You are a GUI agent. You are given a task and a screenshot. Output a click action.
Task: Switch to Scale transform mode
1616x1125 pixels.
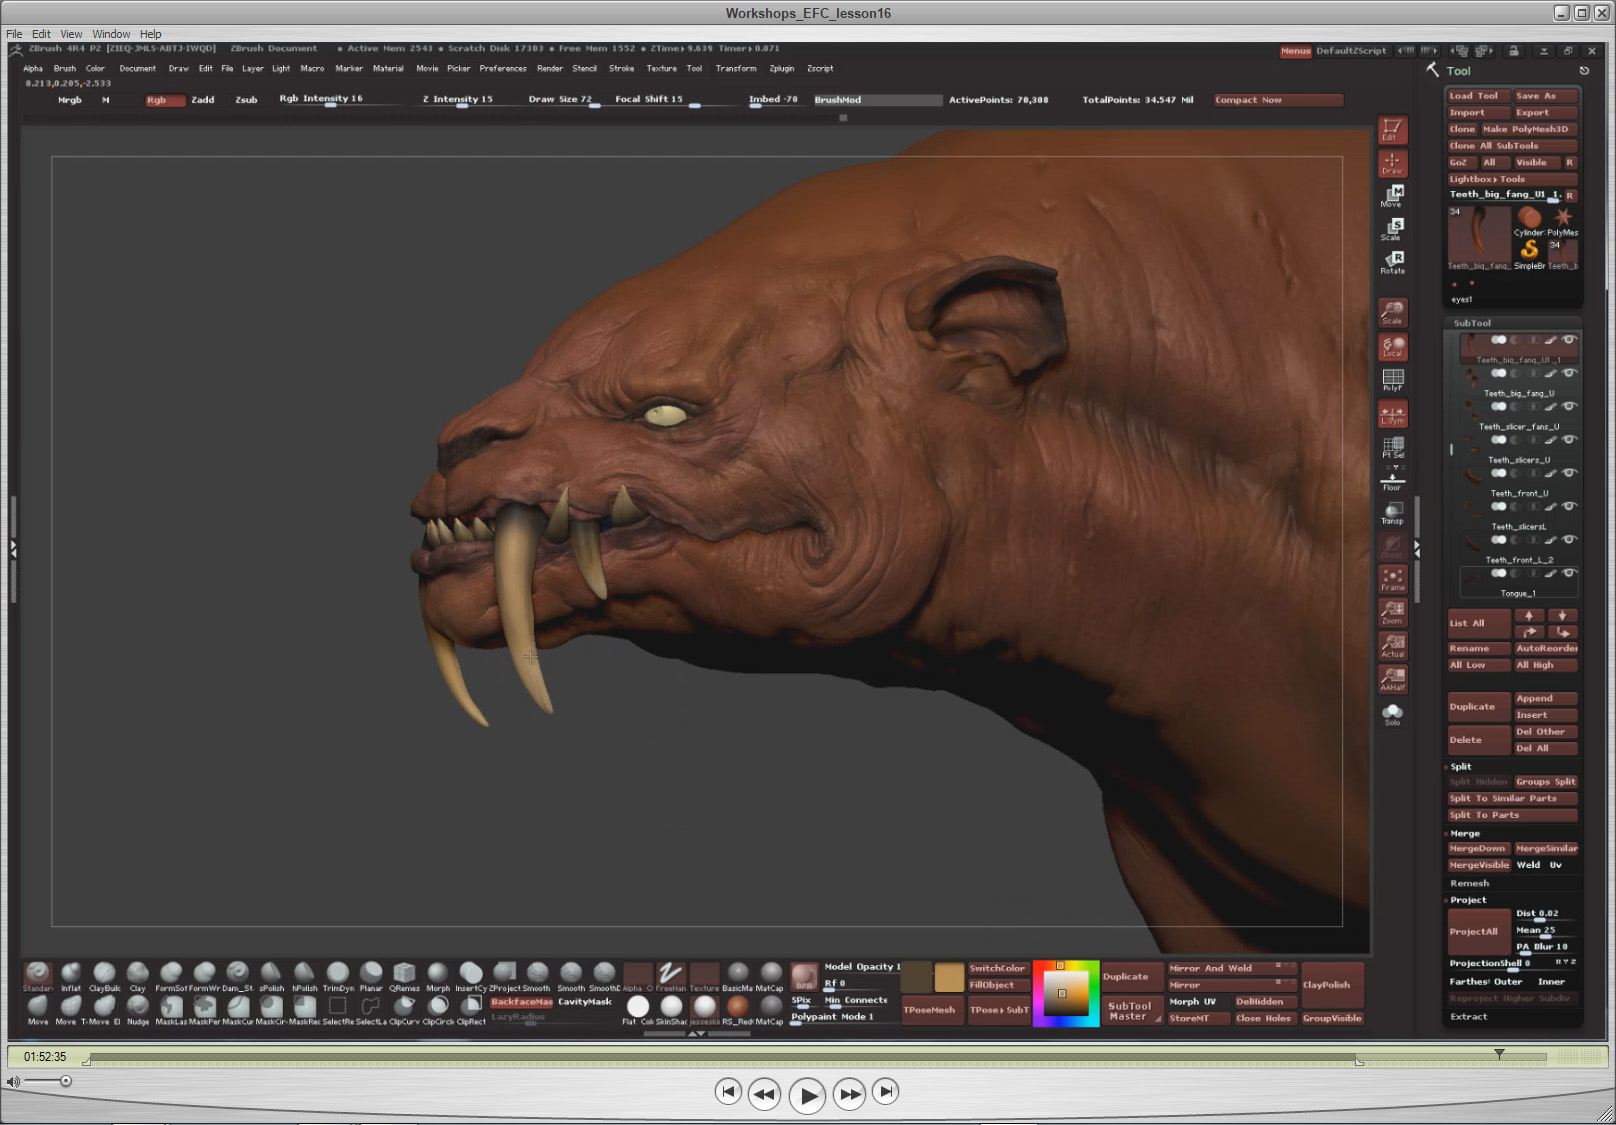point(1392,229)
